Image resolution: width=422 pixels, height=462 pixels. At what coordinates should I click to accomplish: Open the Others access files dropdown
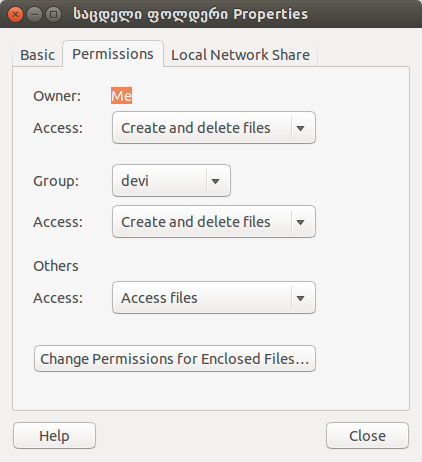click(214, 298)
